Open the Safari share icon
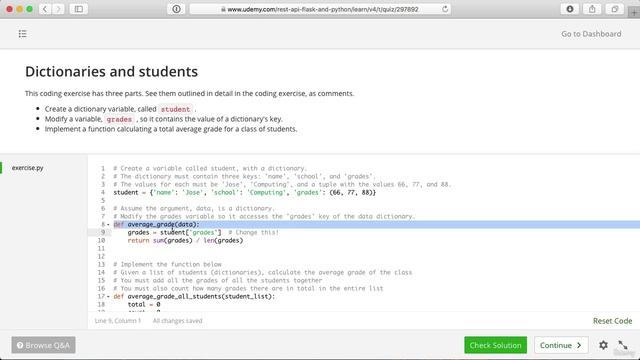Viewport: 640px width, 360px height. pos(592,9)
